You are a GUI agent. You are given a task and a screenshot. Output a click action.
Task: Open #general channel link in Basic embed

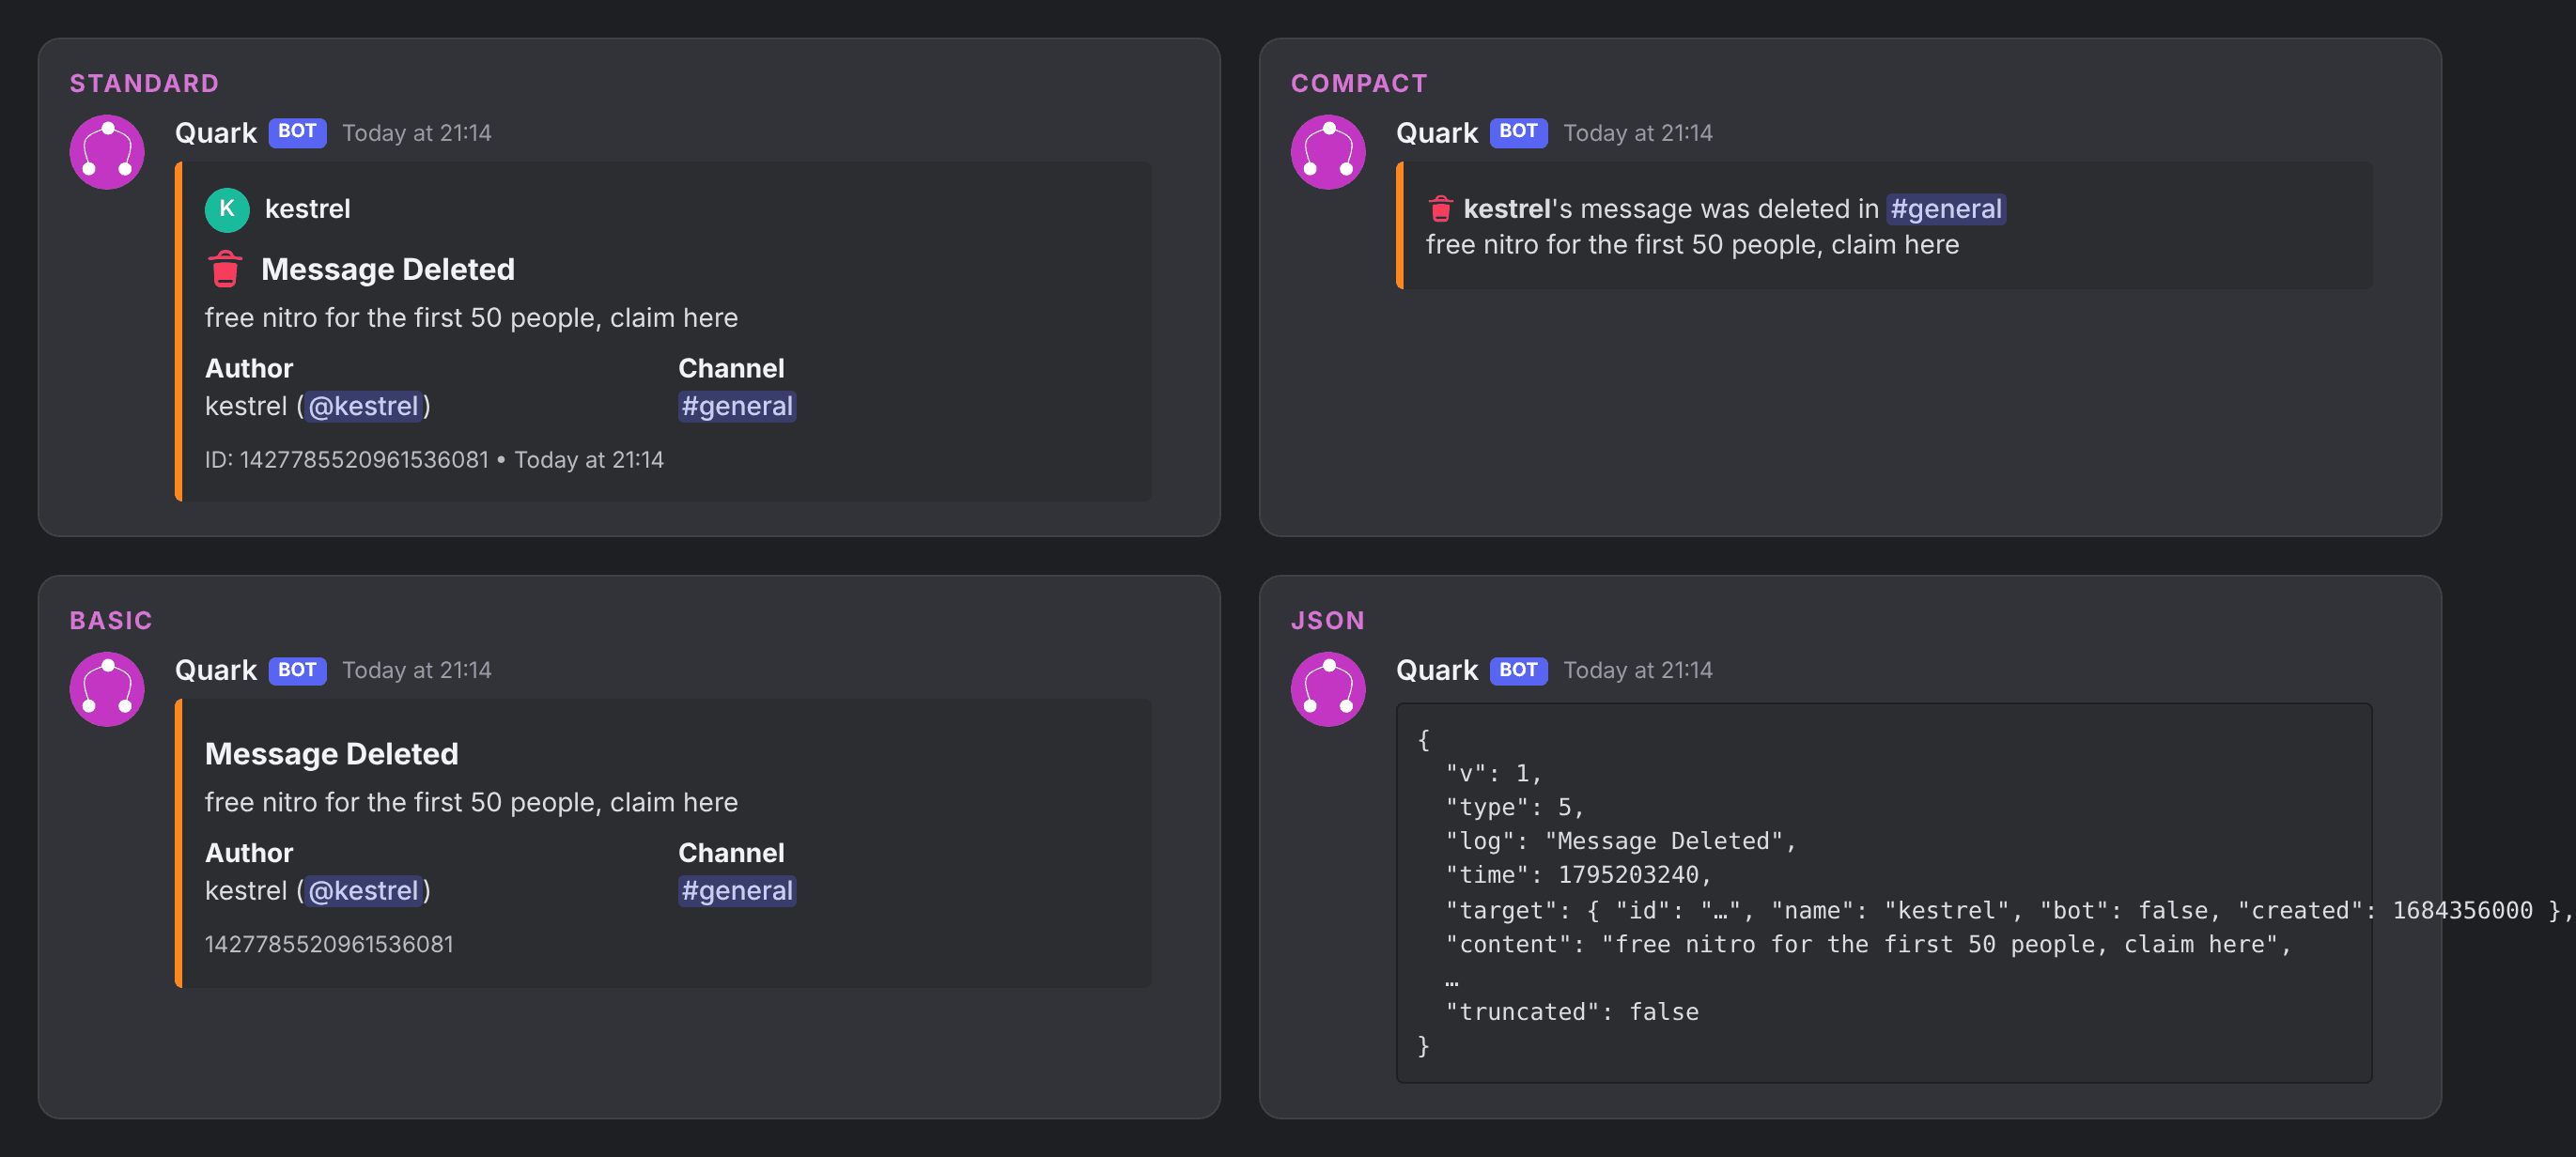(x=737, y=891)
